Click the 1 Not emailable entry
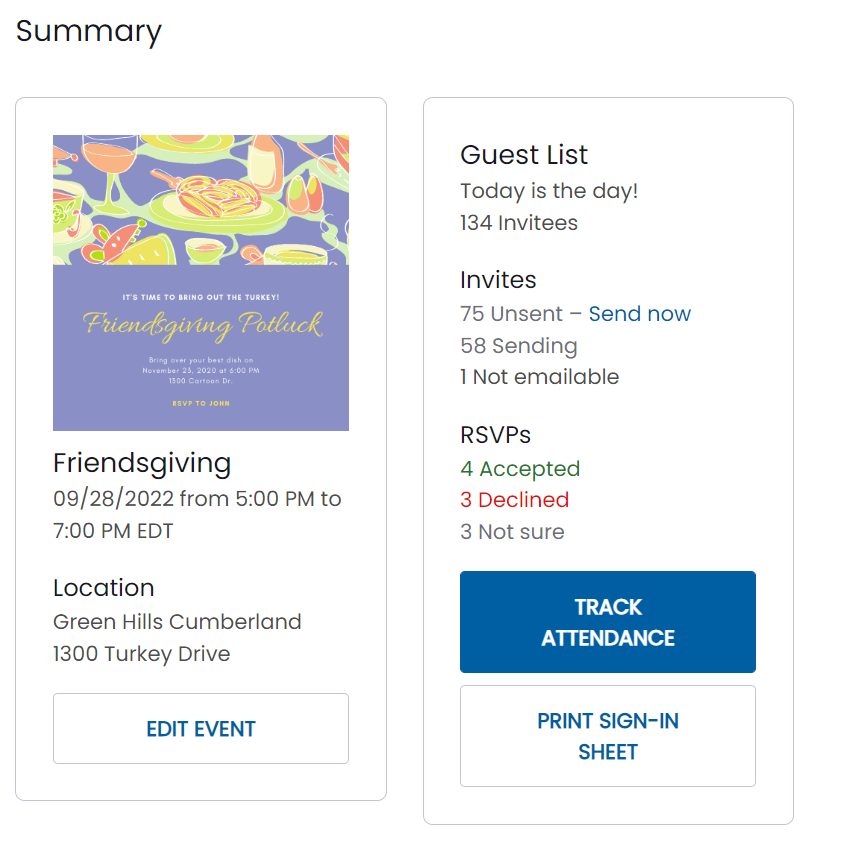The height and width of the screenshot is (859, 861). (540, 377)
